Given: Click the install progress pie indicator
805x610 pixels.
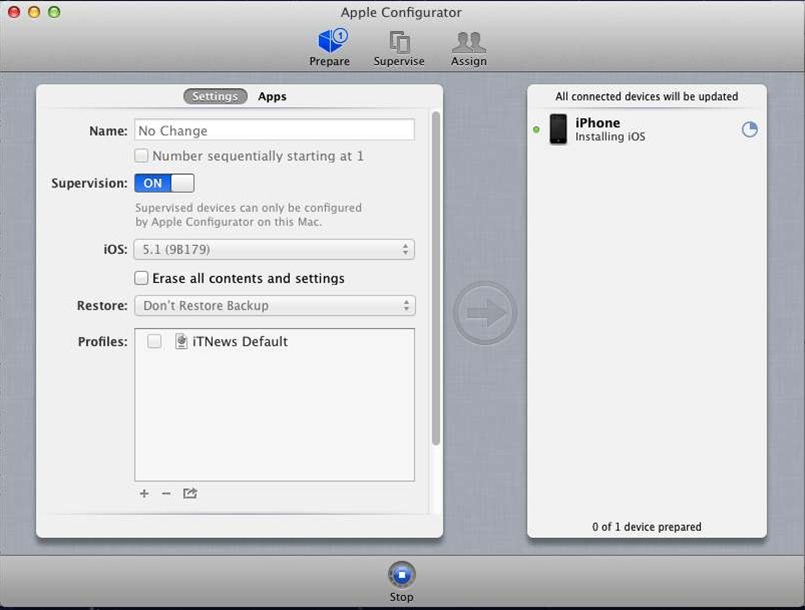Looking at the screenshot, I should [x=749, y=129].
